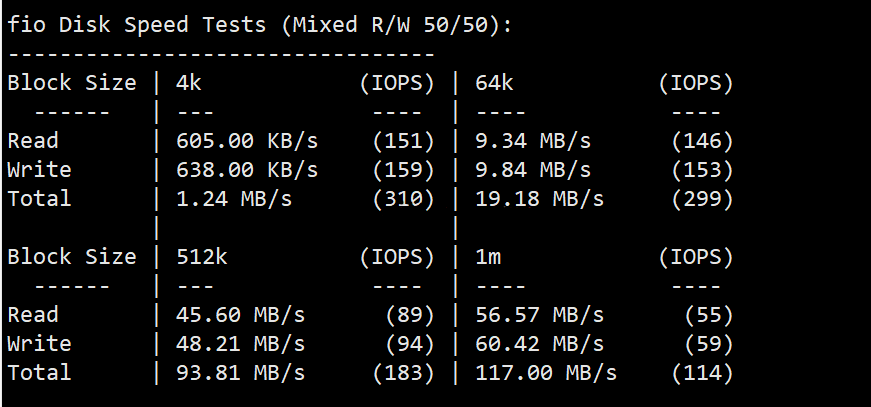Screen dimensions: 871x407
Task: Click the 9.34 MB/s read speed
Action: point(533,141)
